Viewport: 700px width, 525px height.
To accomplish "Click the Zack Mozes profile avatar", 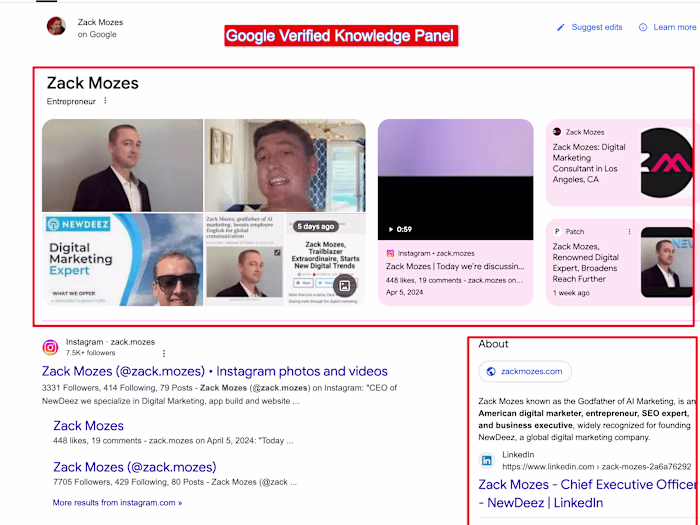I will (56, 26).
